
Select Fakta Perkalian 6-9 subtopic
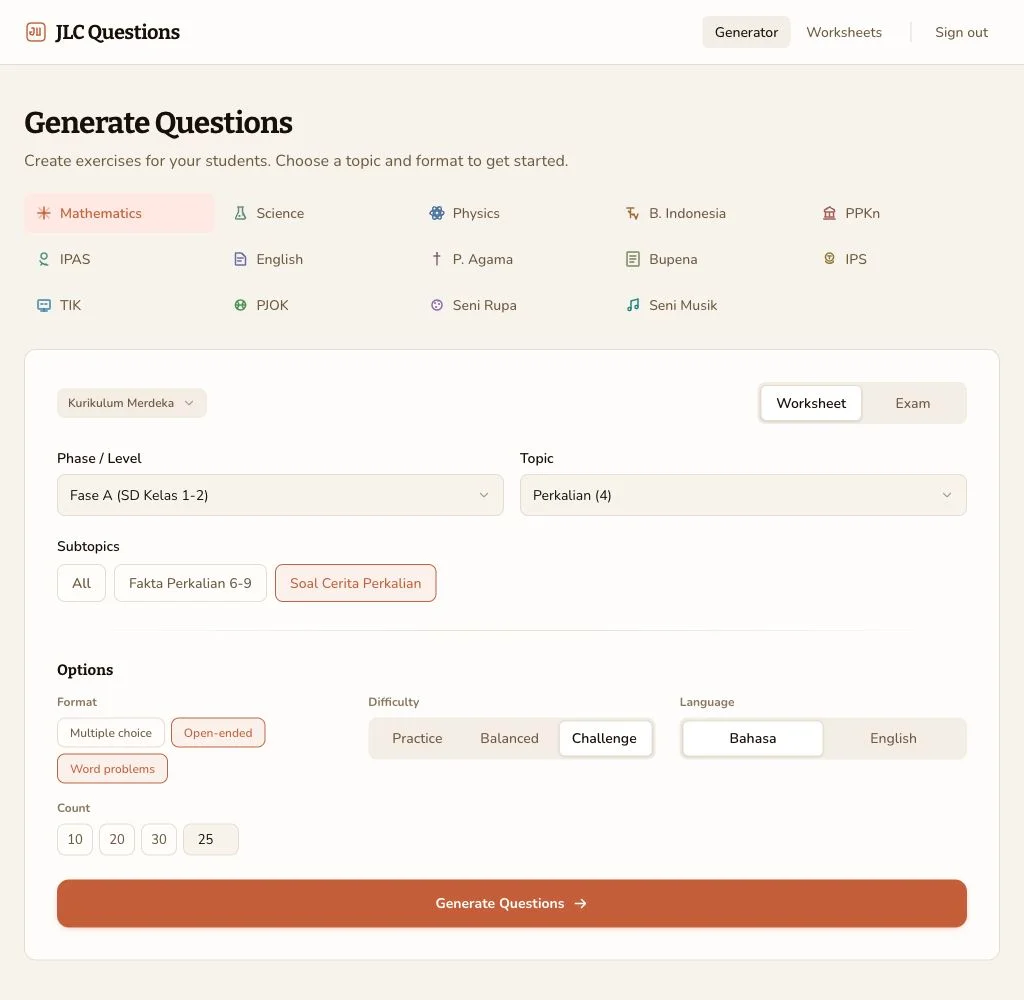tap(190, 583)
